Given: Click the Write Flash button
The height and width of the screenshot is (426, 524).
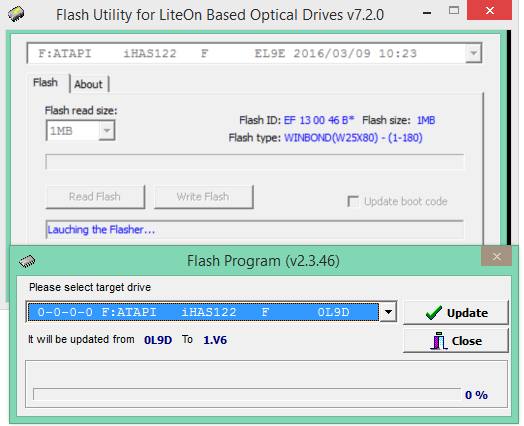Looking at the screenshot, I should pyautogui.click(x=204, y=197).
